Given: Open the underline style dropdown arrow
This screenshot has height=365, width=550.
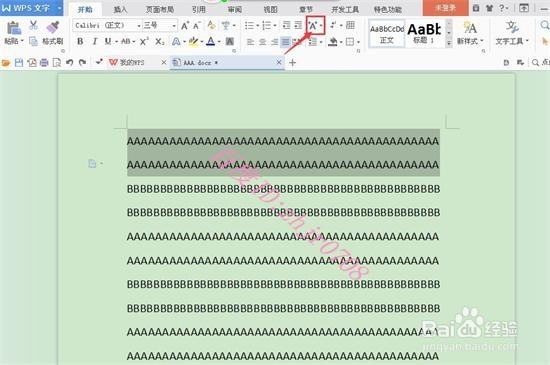Looking at the screenshot, I should (x=116, y=42).
